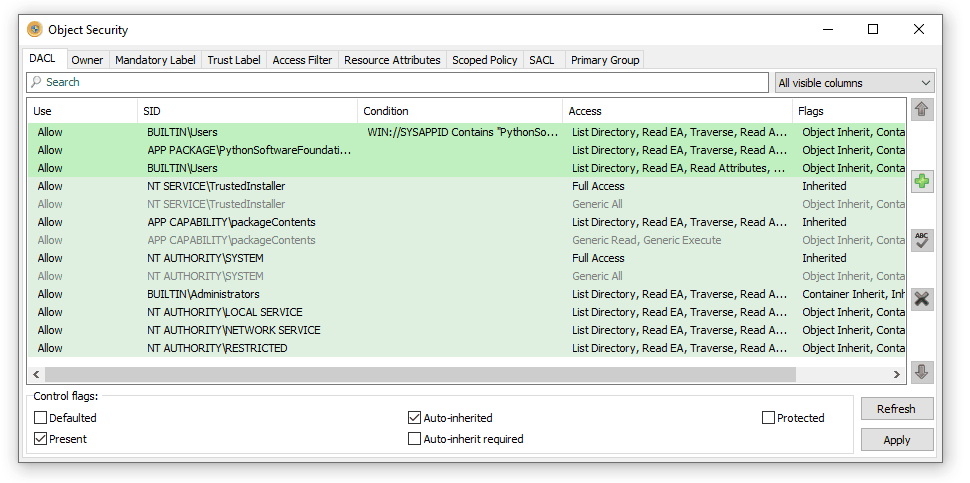Viewport: 970px width, 483px height.
Task: Switch to the Trust Label tab
Action: tap(234, 60)
